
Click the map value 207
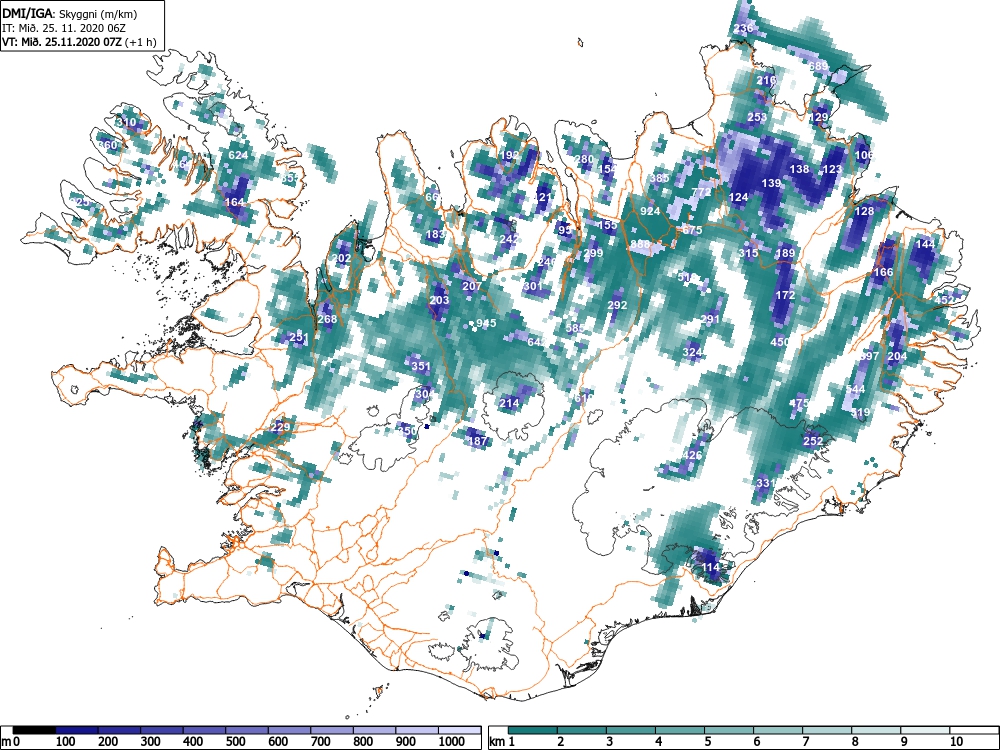tap(472, 286)
